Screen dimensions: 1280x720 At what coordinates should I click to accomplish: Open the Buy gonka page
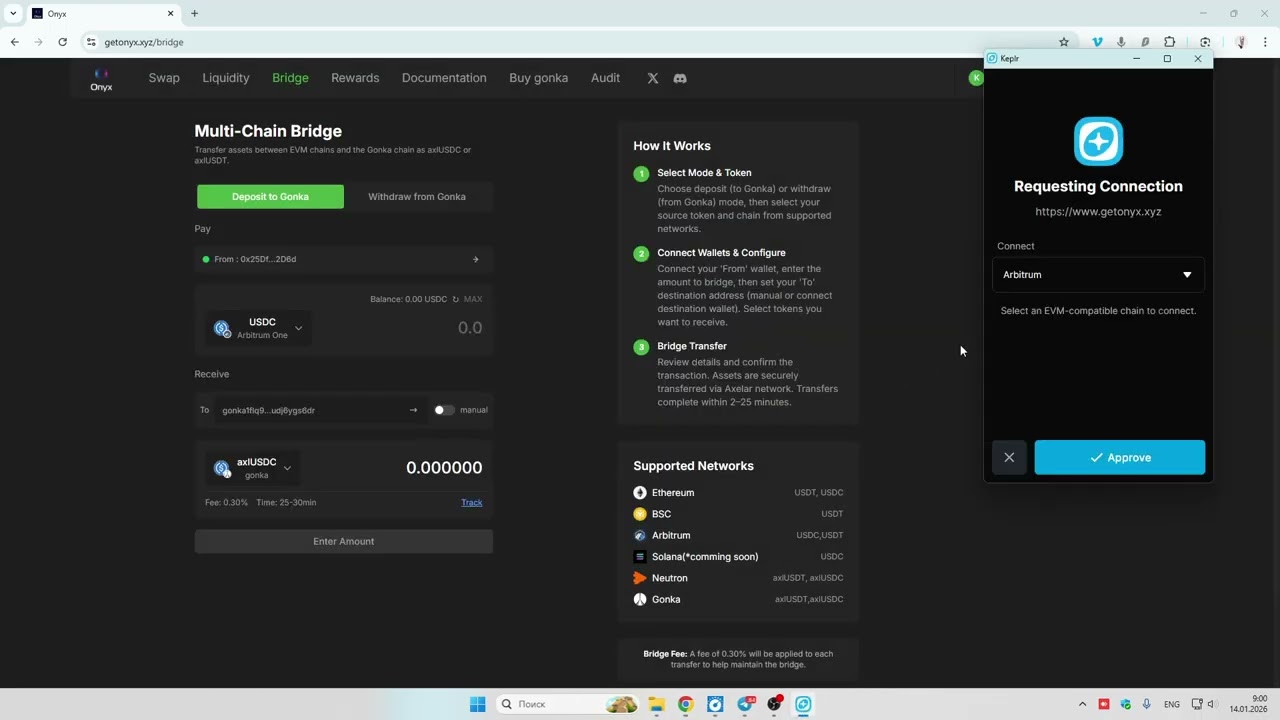(538, 78)
